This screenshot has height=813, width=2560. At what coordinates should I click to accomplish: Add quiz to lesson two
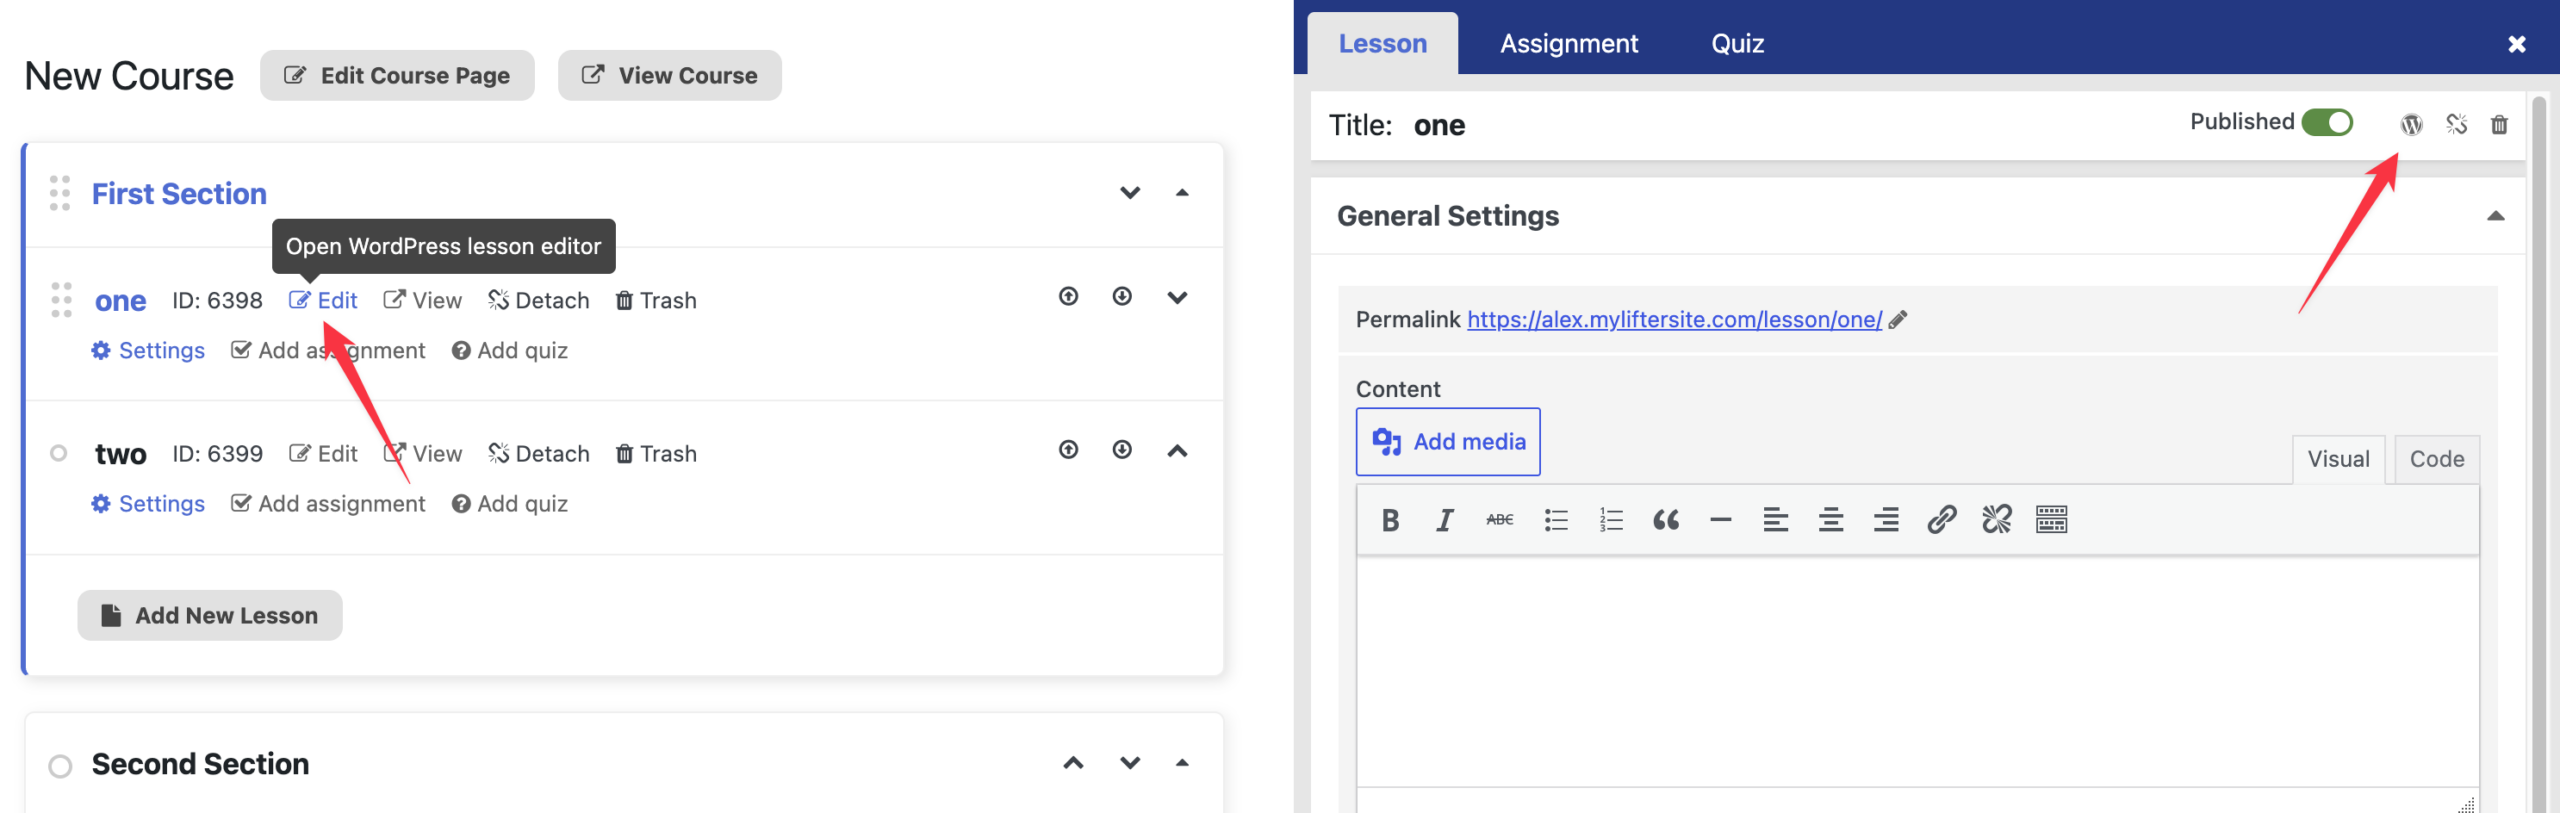point(510,504)
